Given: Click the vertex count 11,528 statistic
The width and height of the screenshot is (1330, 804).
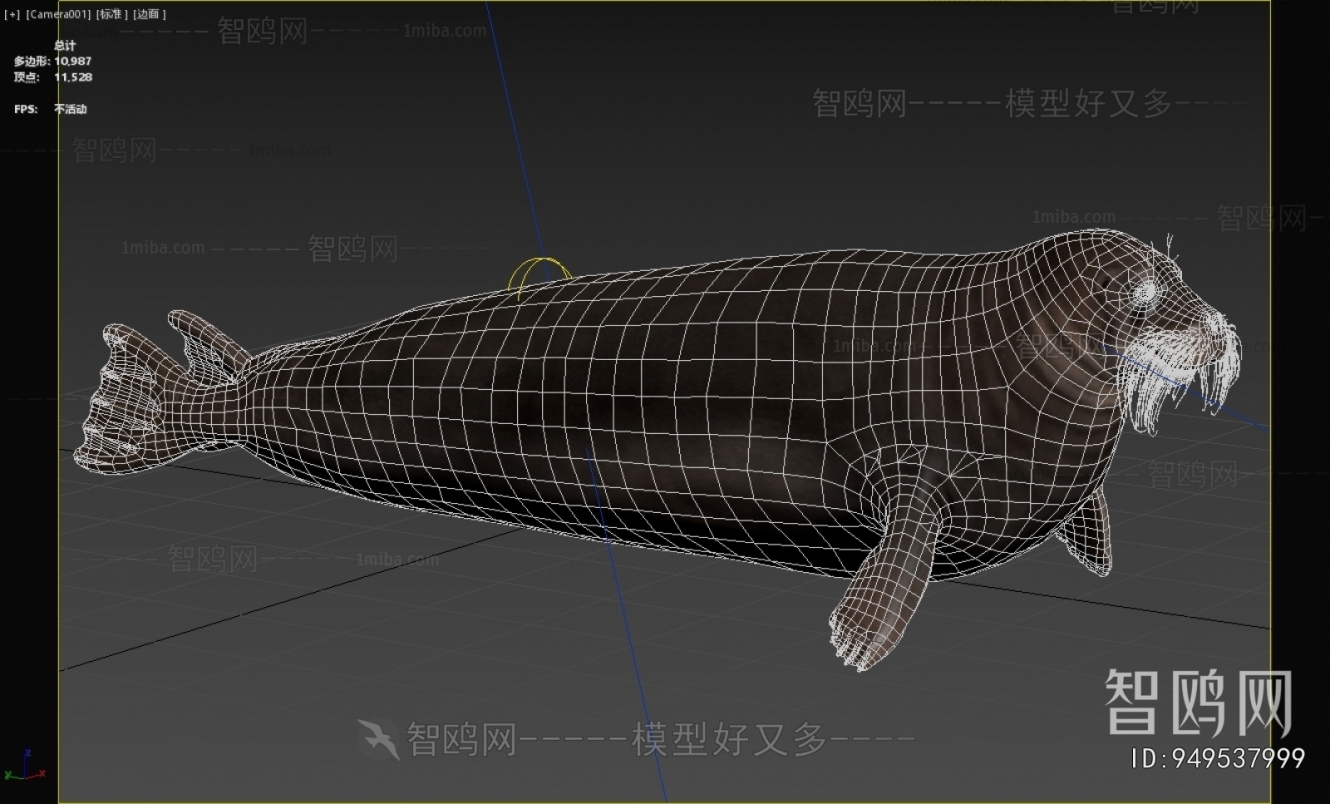Looking at the screenshot, I should (x=73, y=77).
